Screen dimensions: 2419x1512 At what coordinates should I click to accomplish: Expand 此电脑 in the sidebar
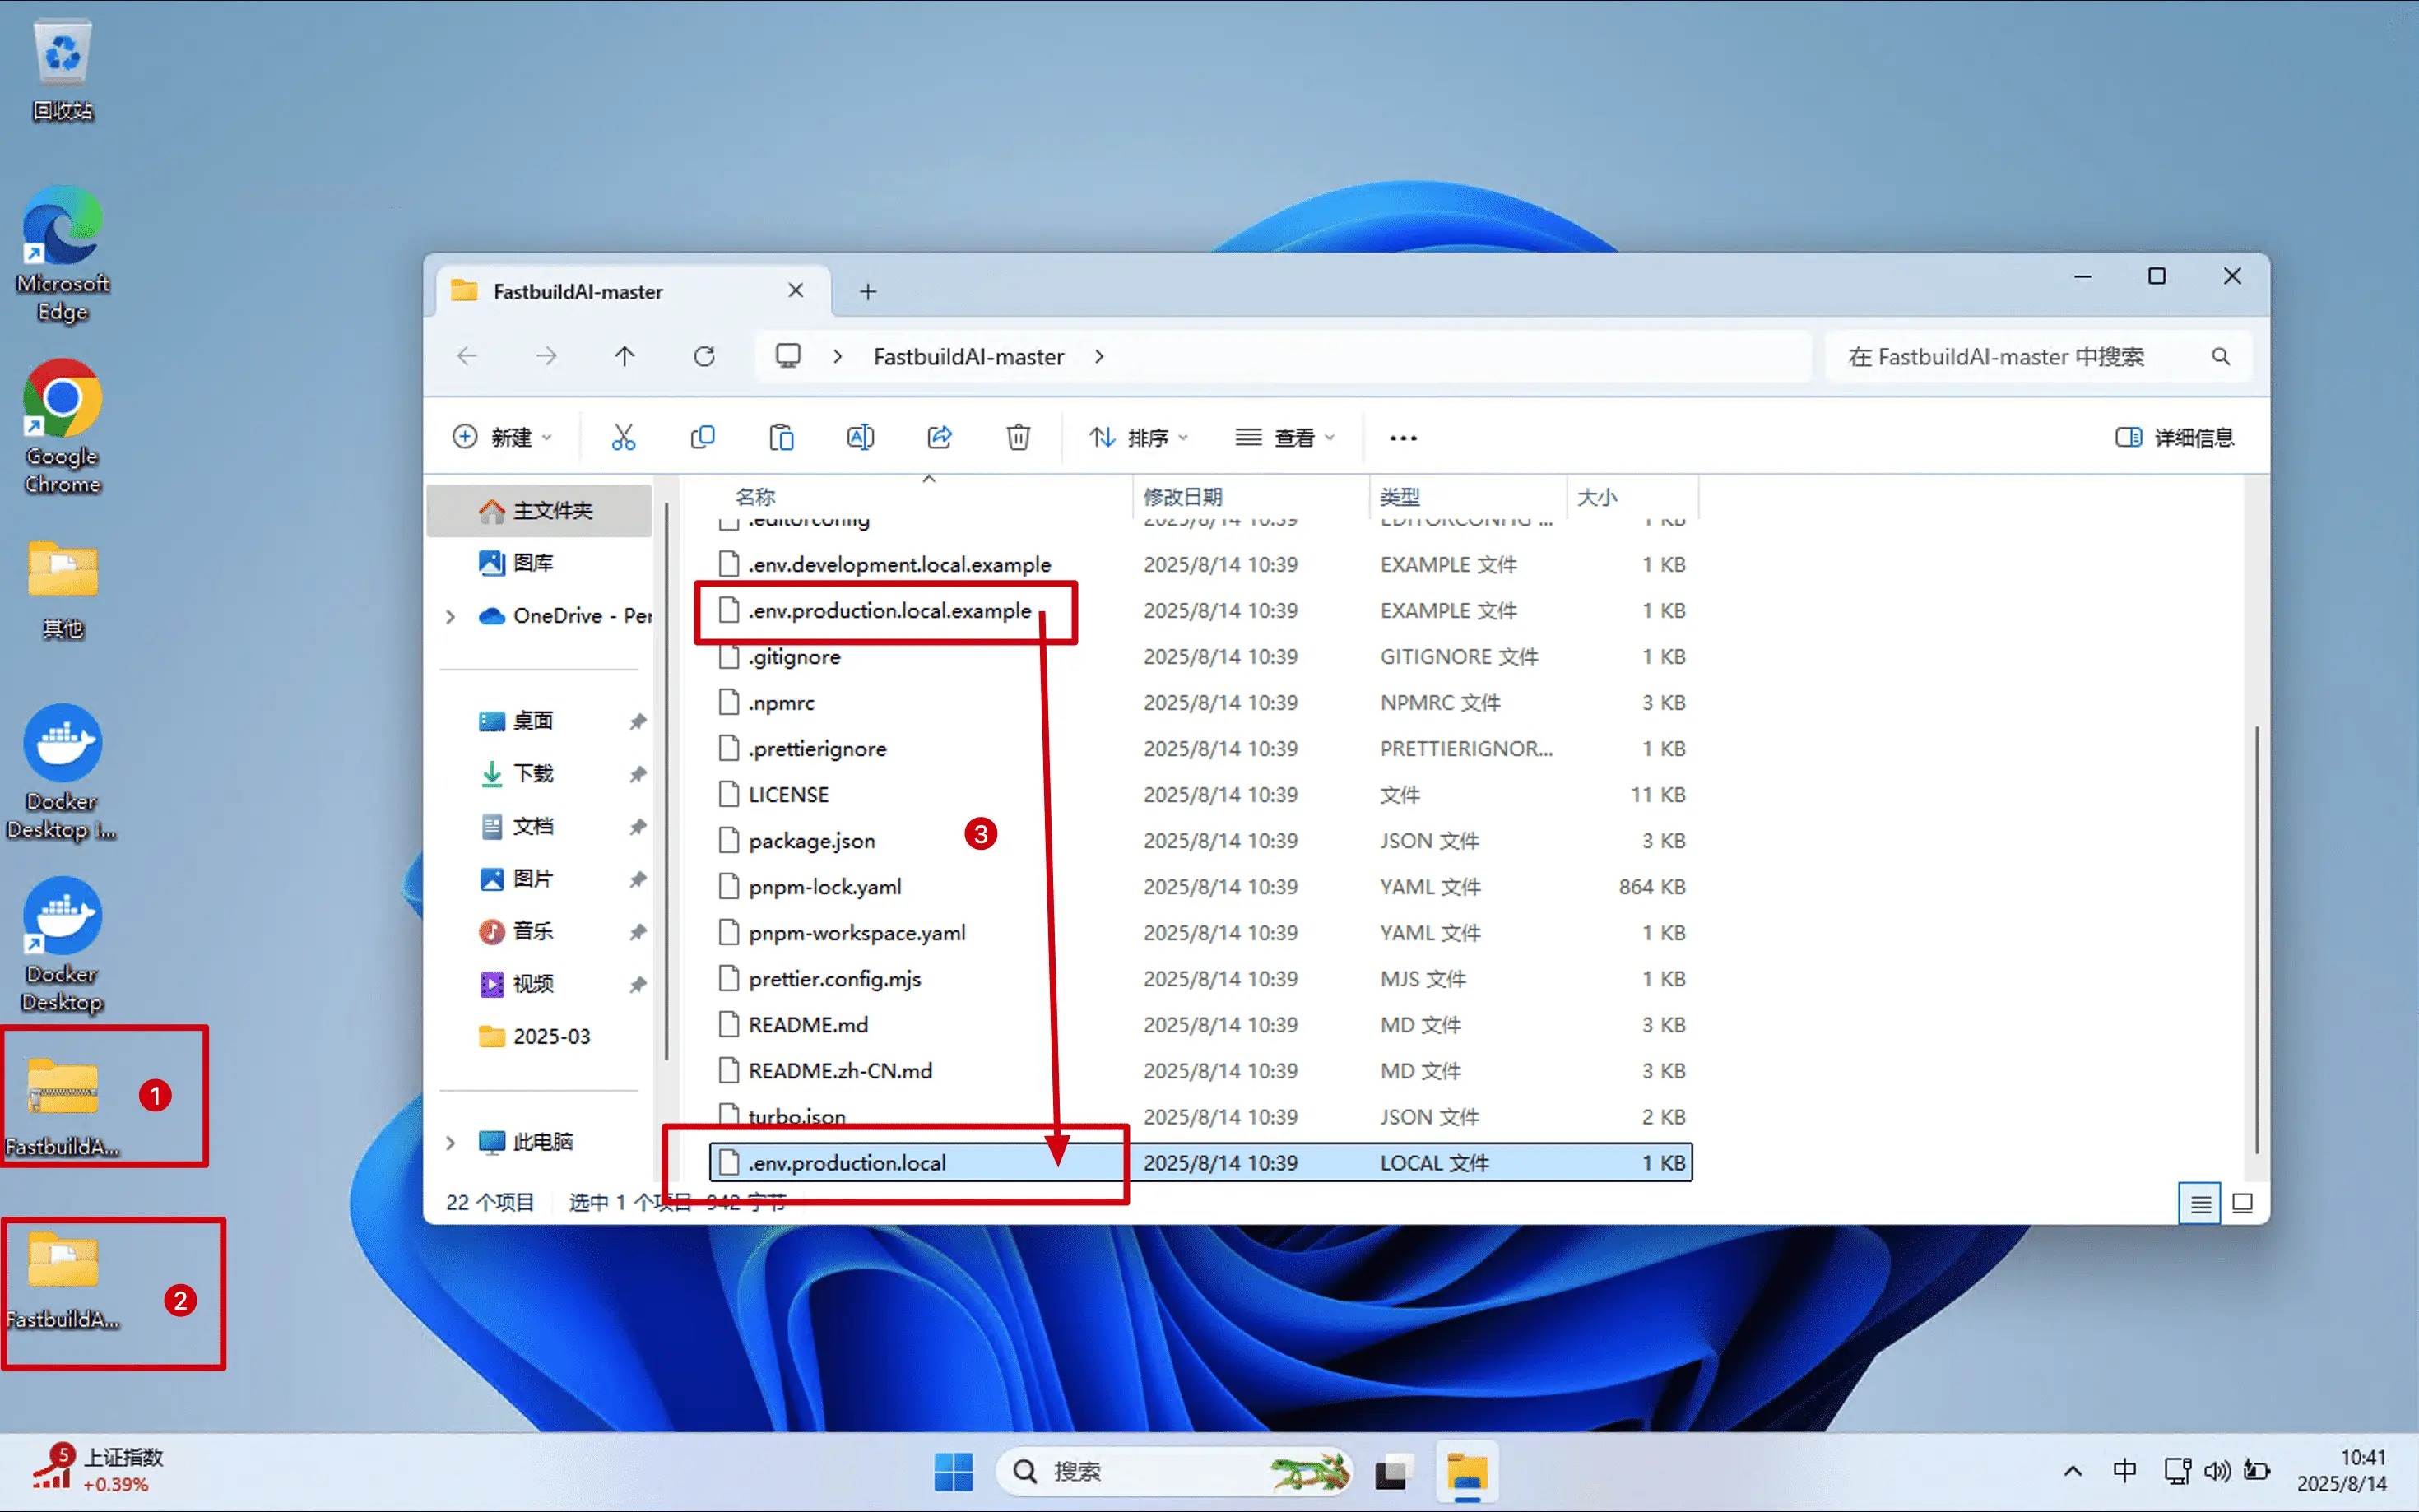click(449, 1141)
